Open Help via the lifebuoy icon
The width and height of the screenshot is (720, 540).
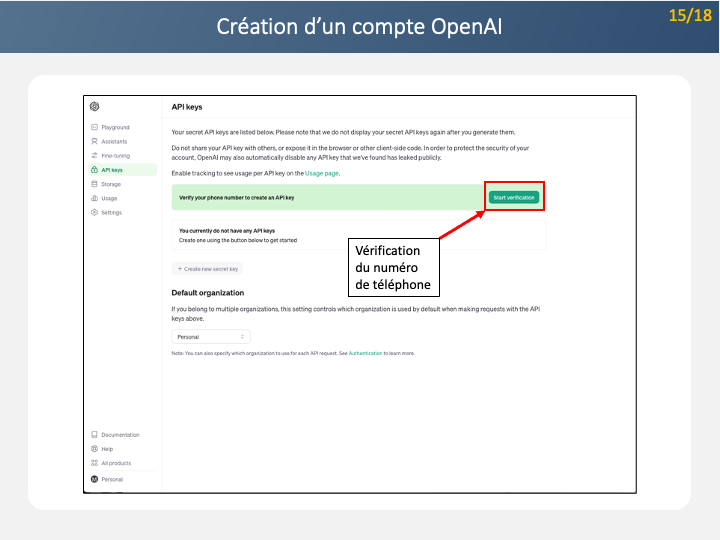[94, 449]
